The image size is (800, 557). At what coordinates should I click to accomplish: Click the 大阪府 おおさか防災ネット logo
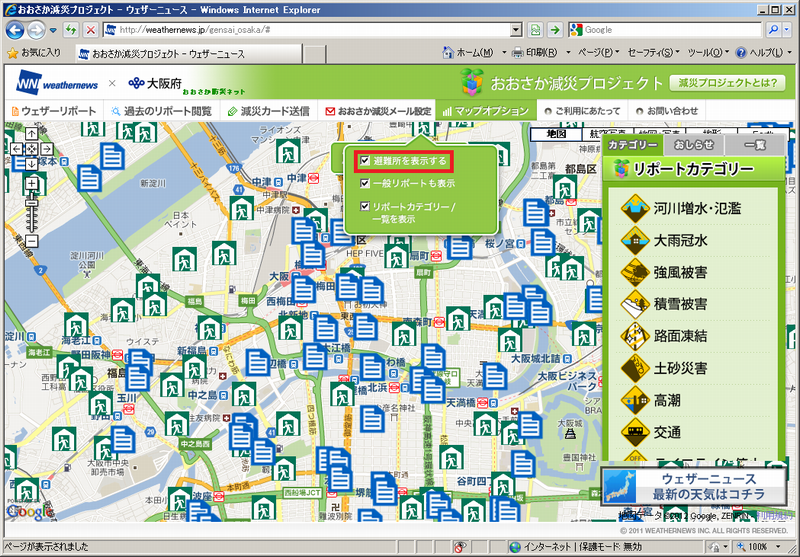(x=187, y=85)
